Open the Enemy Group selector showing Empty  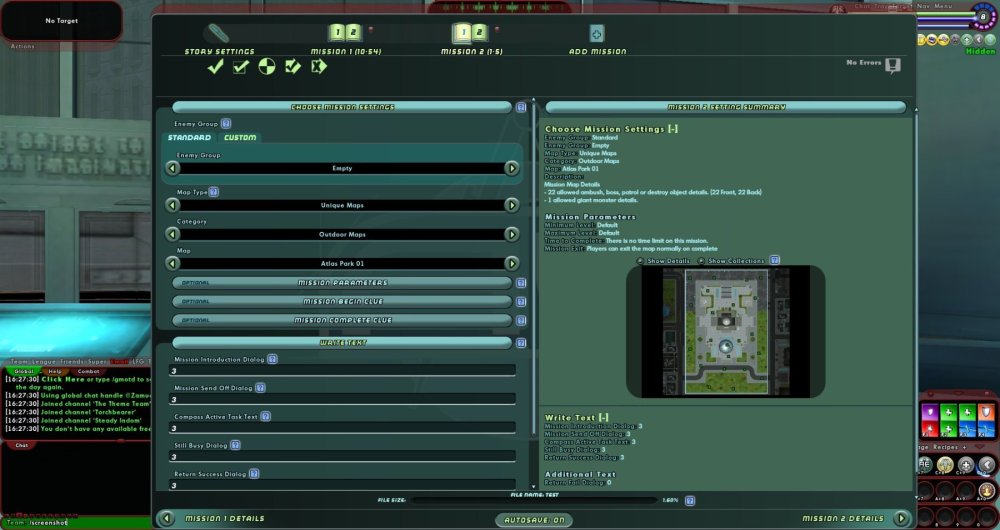click(342, 168)
